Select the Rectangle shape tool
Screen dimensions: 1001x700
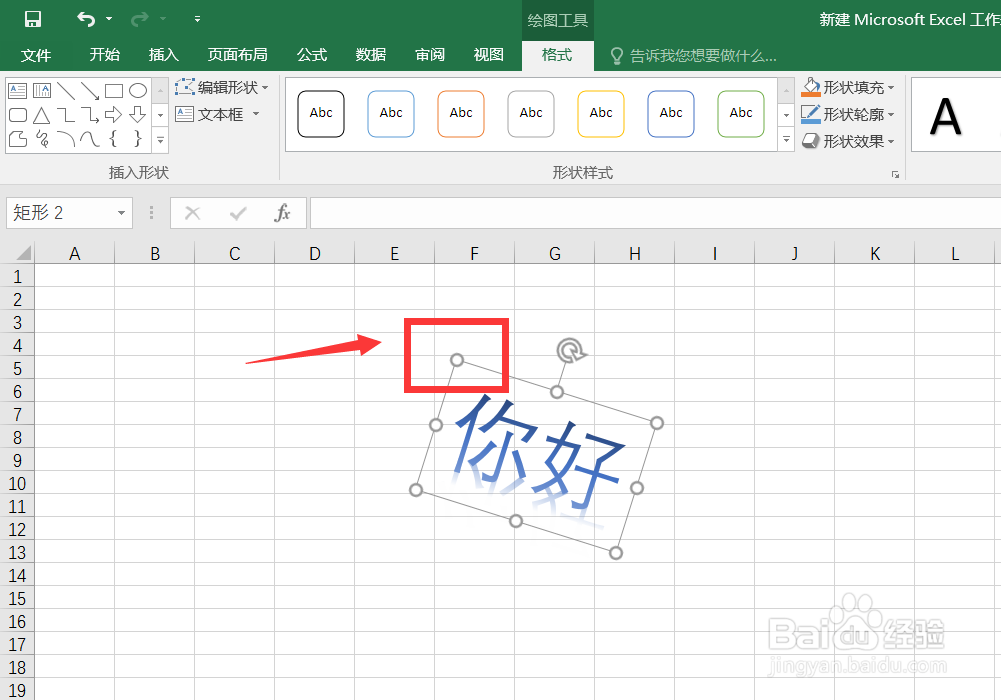pyautogui.click(x=114, y=91)
